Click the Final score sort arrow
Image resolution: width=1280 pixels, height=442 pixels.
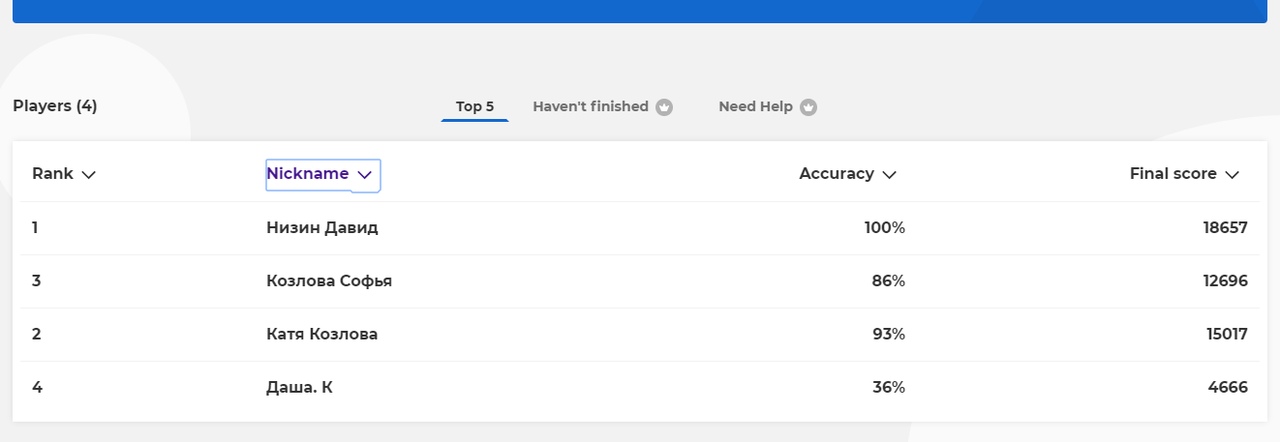pyautogui.click(x=1232, y=175)
